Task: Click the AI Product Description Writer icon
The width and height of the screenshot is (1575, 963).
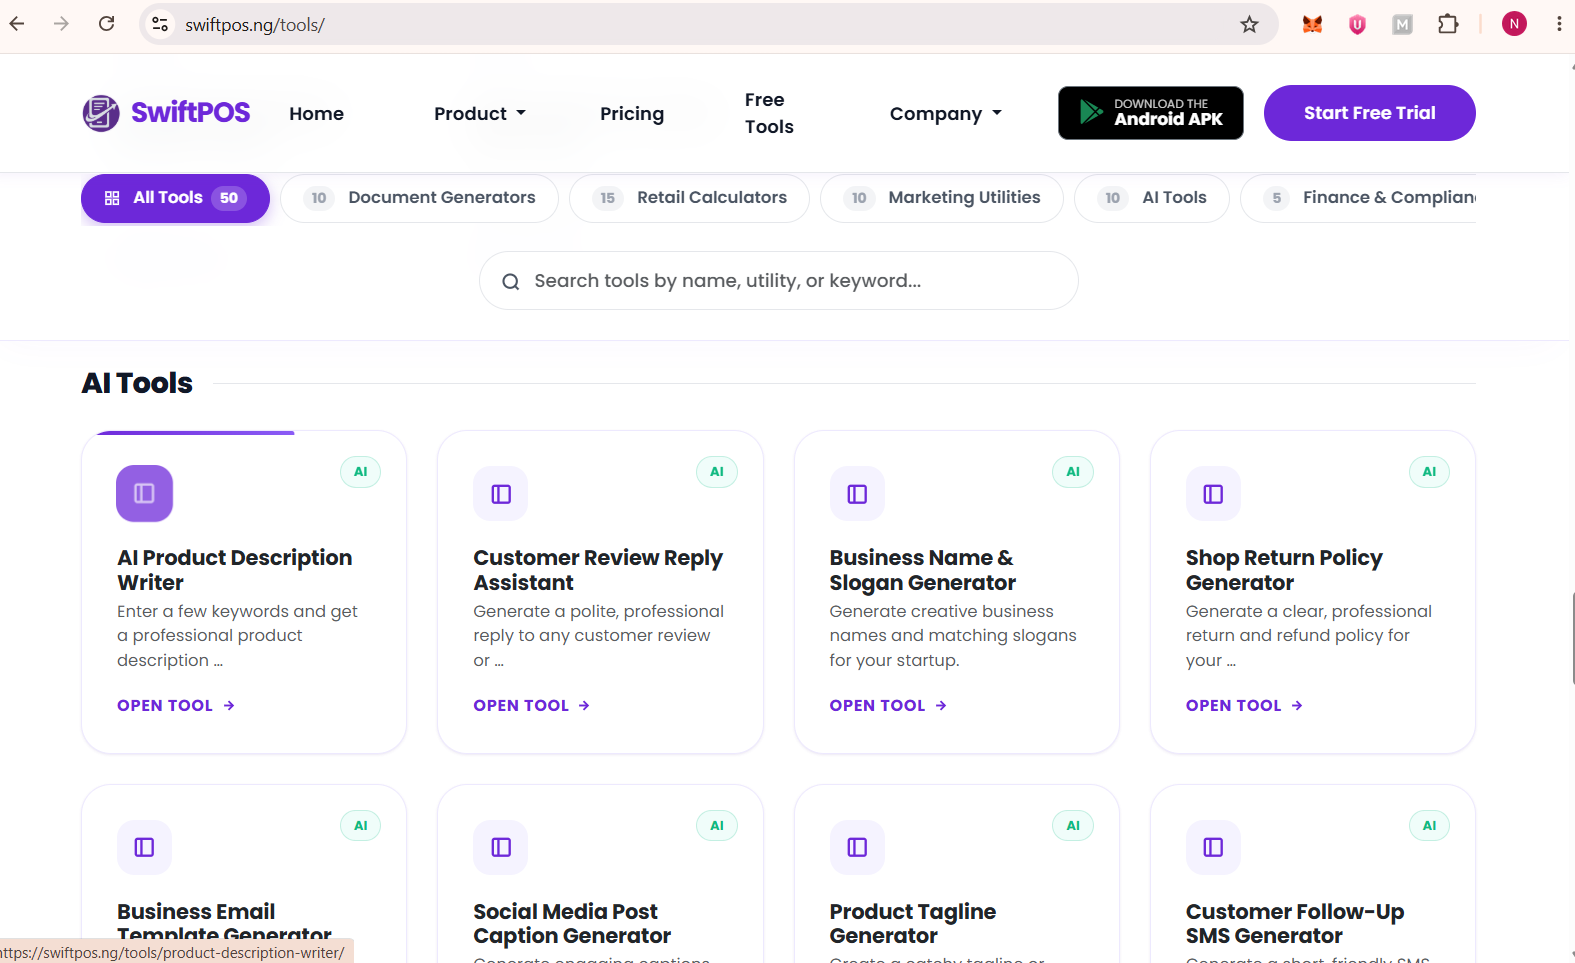Action: [x=144, y=493]
